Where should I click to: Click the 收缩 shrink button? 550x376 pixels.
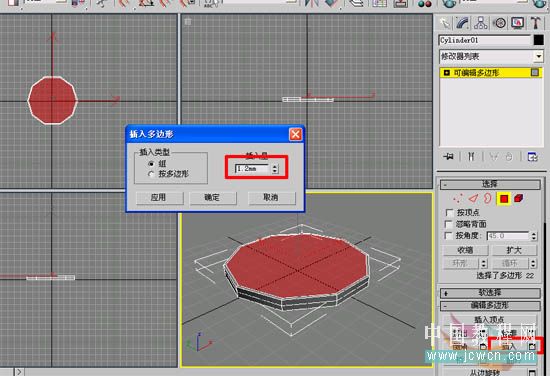tap(465, 250)
